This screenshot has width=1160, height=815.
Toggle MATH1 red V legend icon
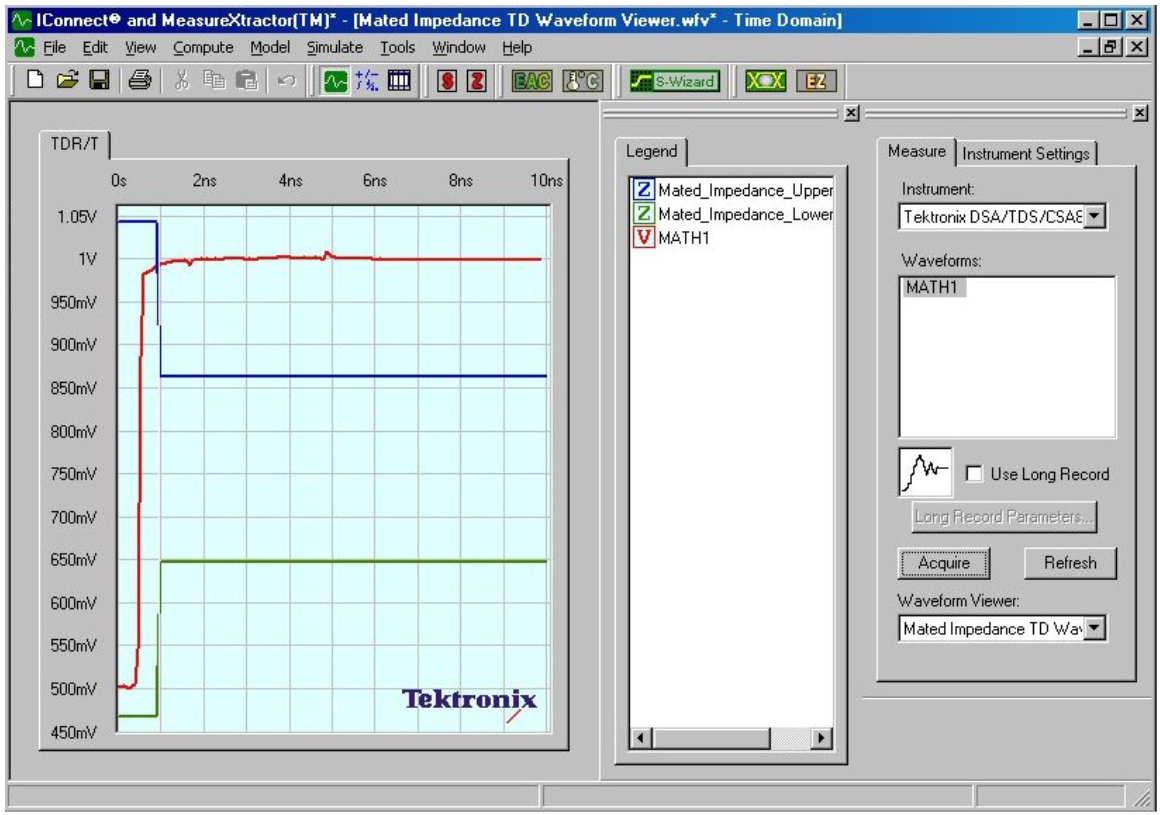pos(644,237)
